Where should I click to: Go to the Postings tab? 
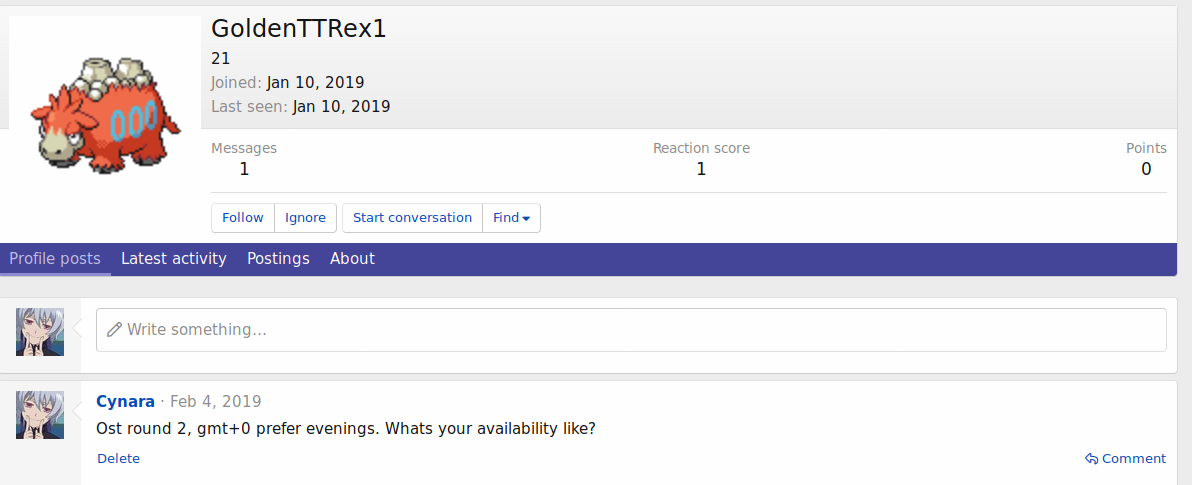(278, 259)
